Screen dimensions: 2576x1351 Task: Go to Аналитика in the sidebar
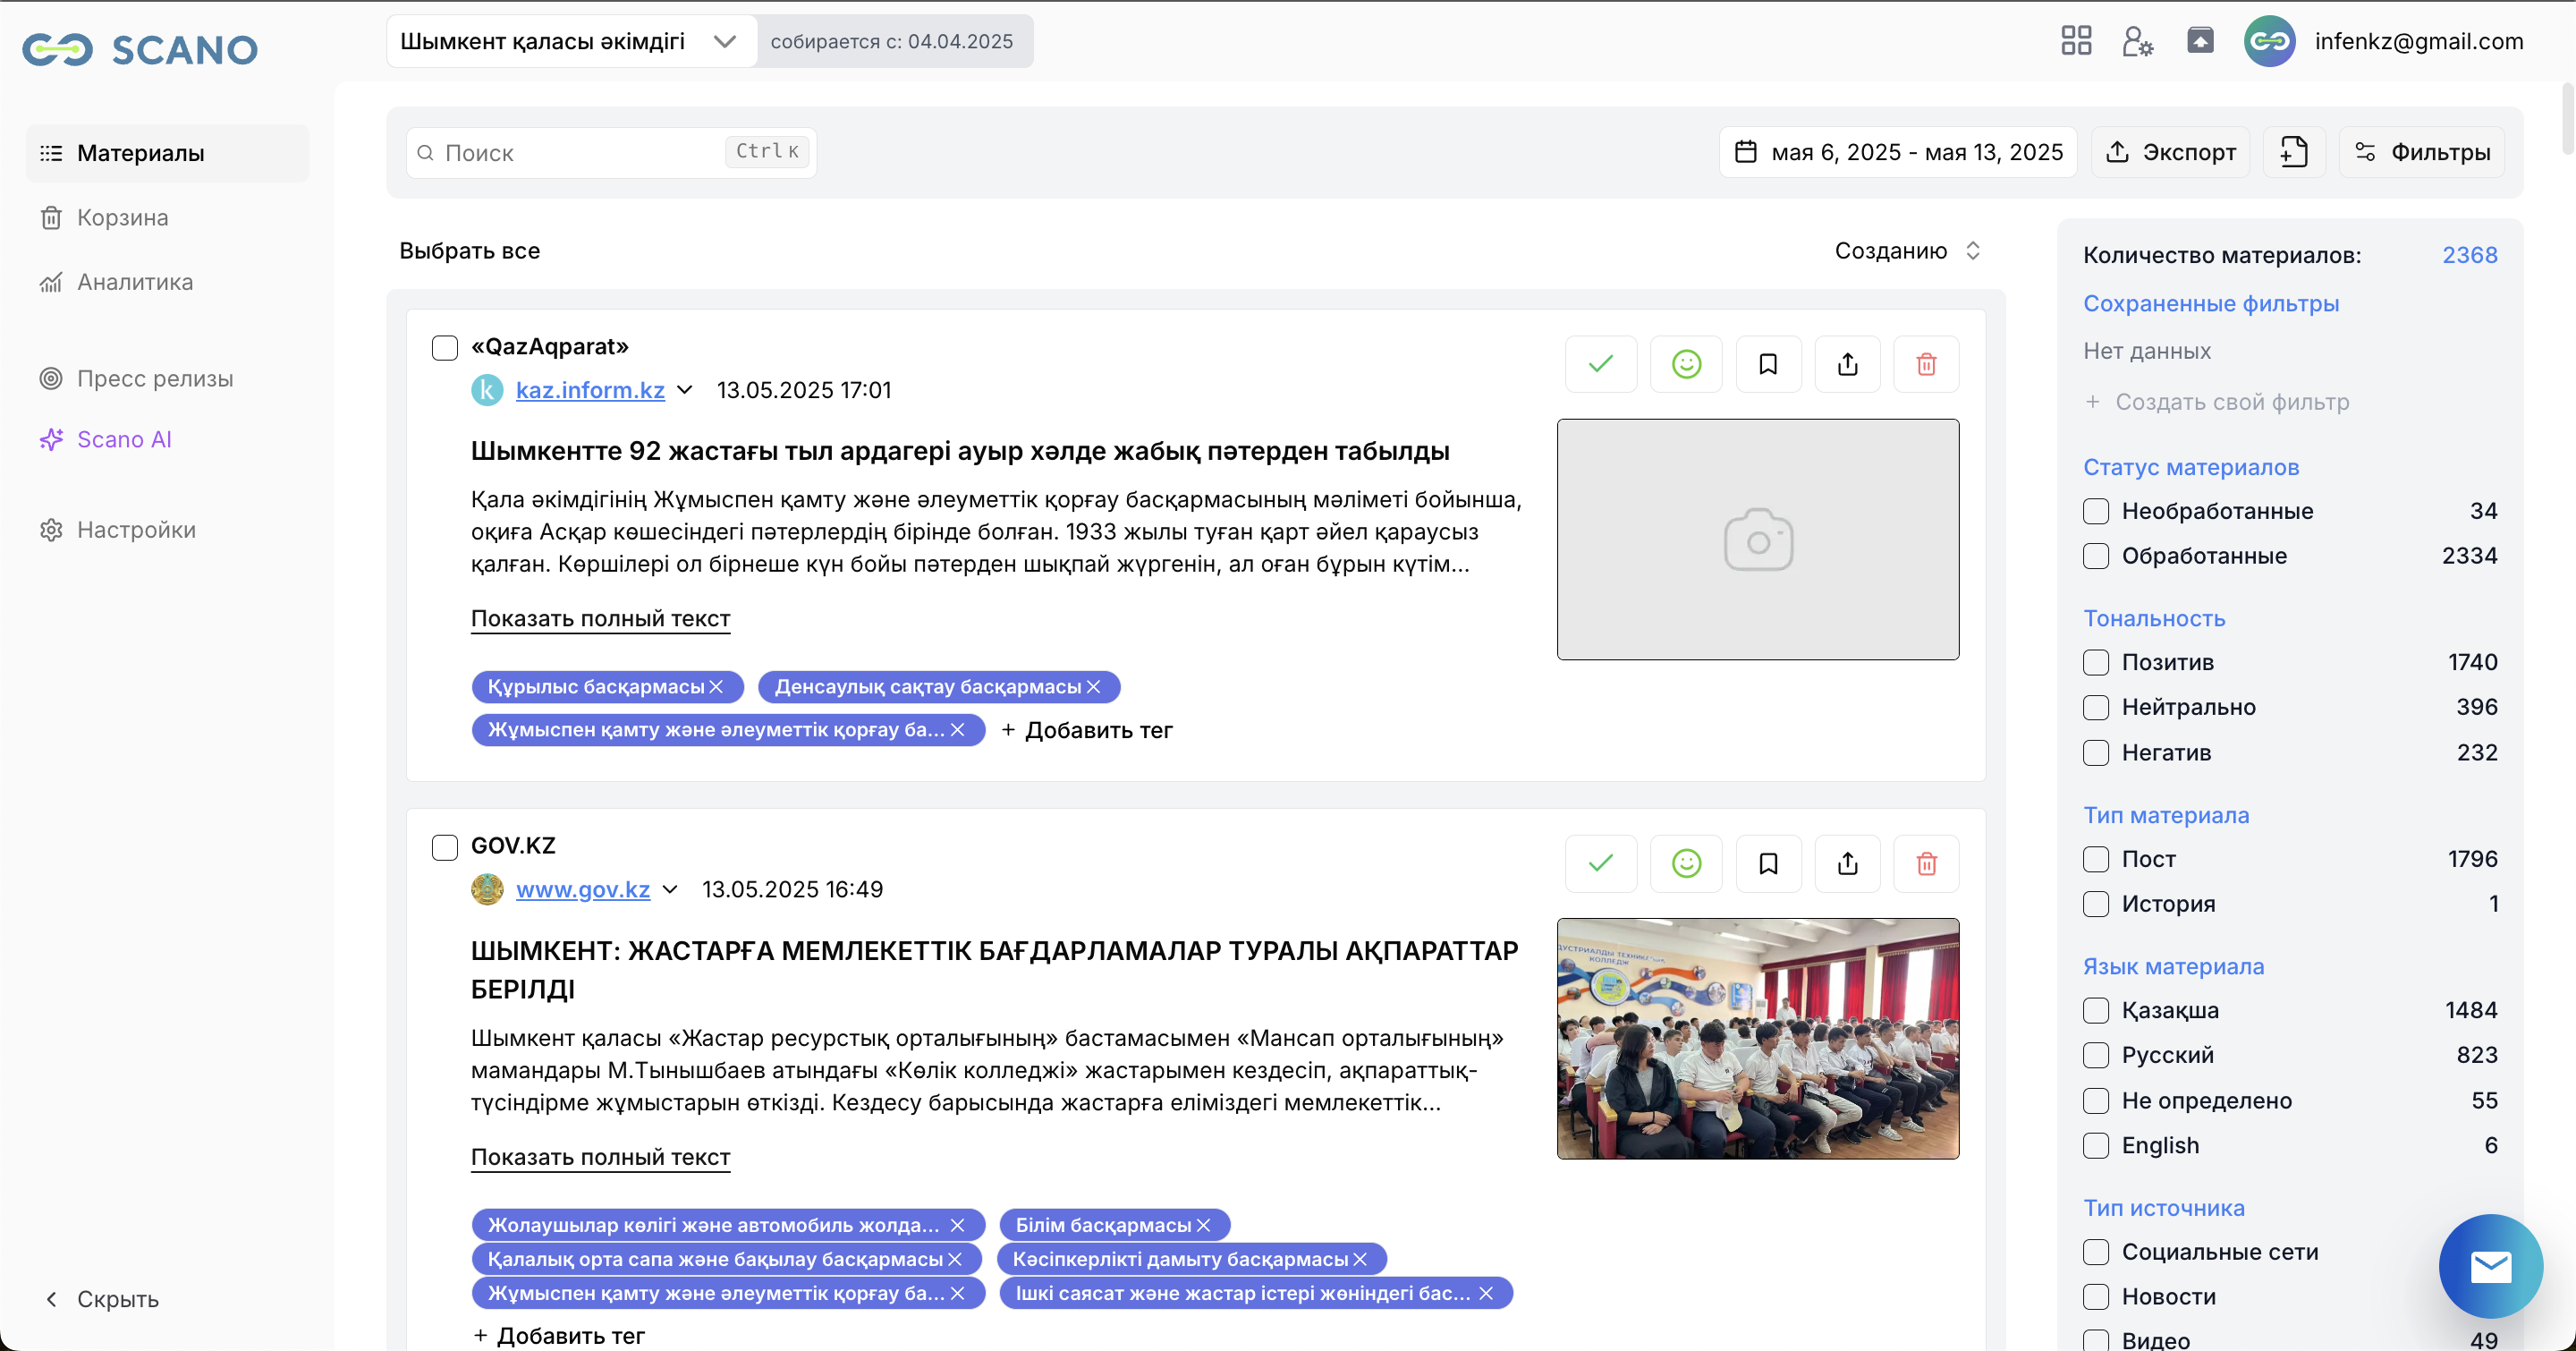click(135, 282)
